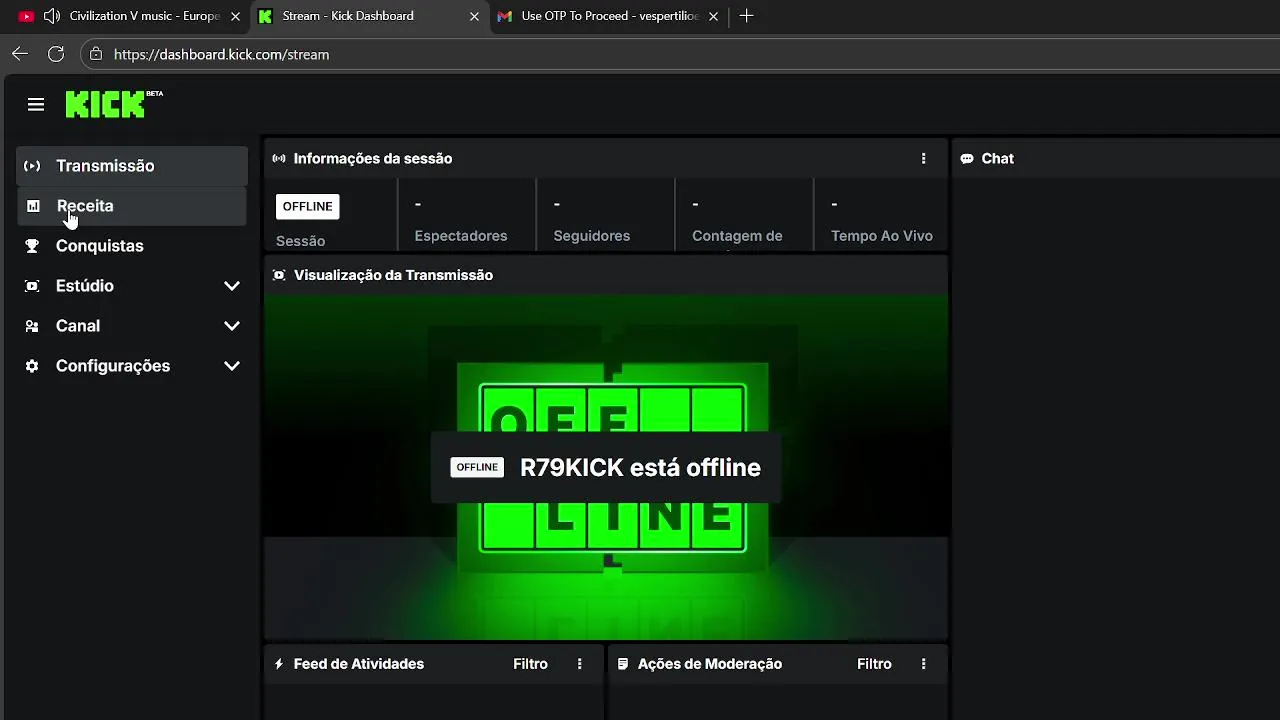Expand the Configurações section chevron
Viewport: 1280px width, 720px height.
pyautogui.click(x=232, y=366)
